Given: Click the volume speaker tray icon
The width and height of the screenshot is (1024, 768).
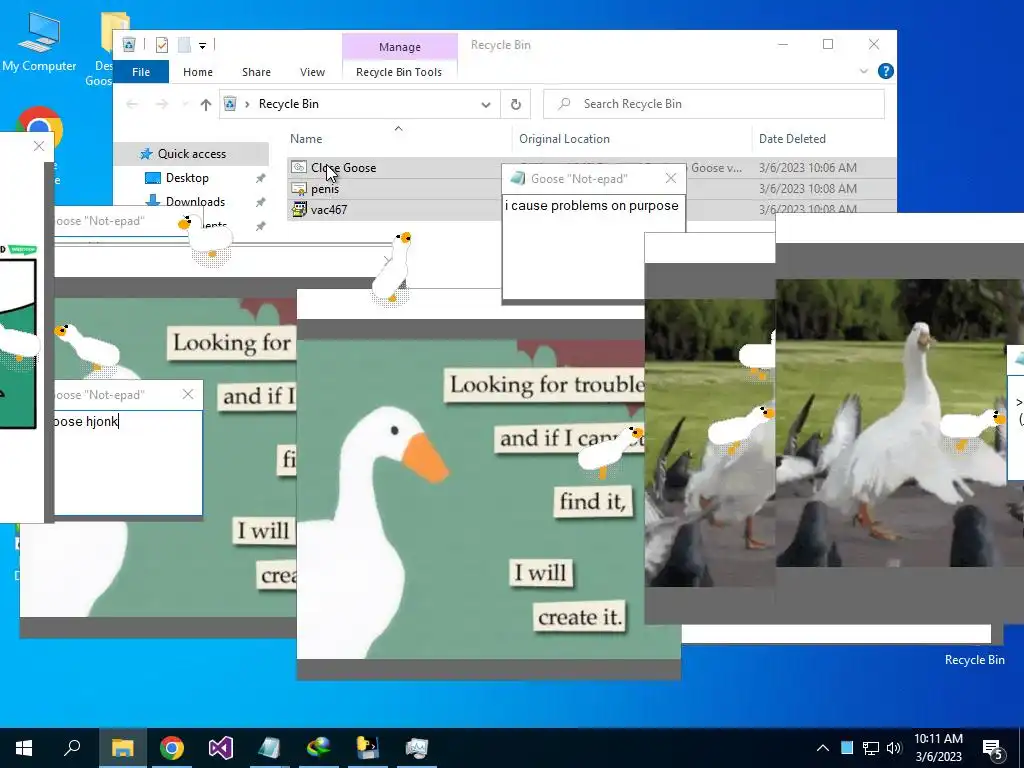Looking at the screenshot, I should pos(894,748).
